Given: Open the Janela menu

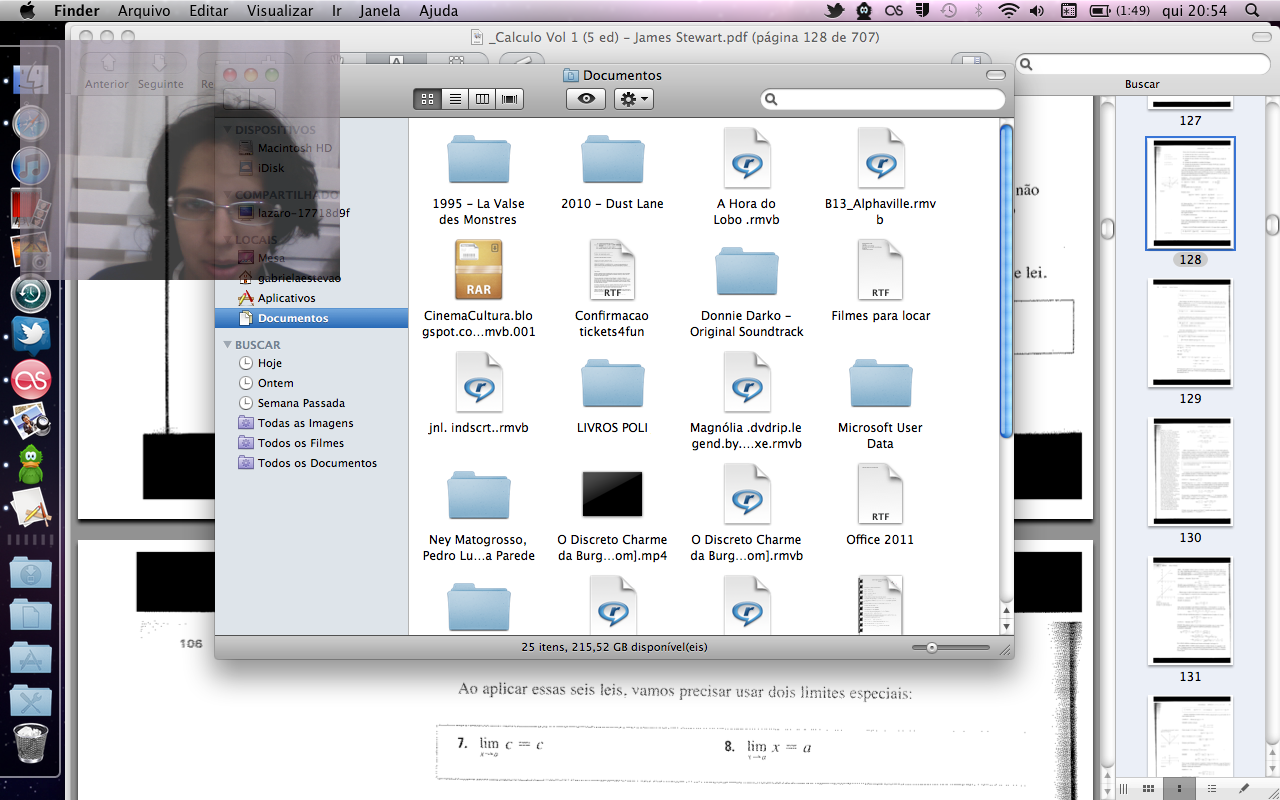Looking at the screenshot, I should 379,11.
